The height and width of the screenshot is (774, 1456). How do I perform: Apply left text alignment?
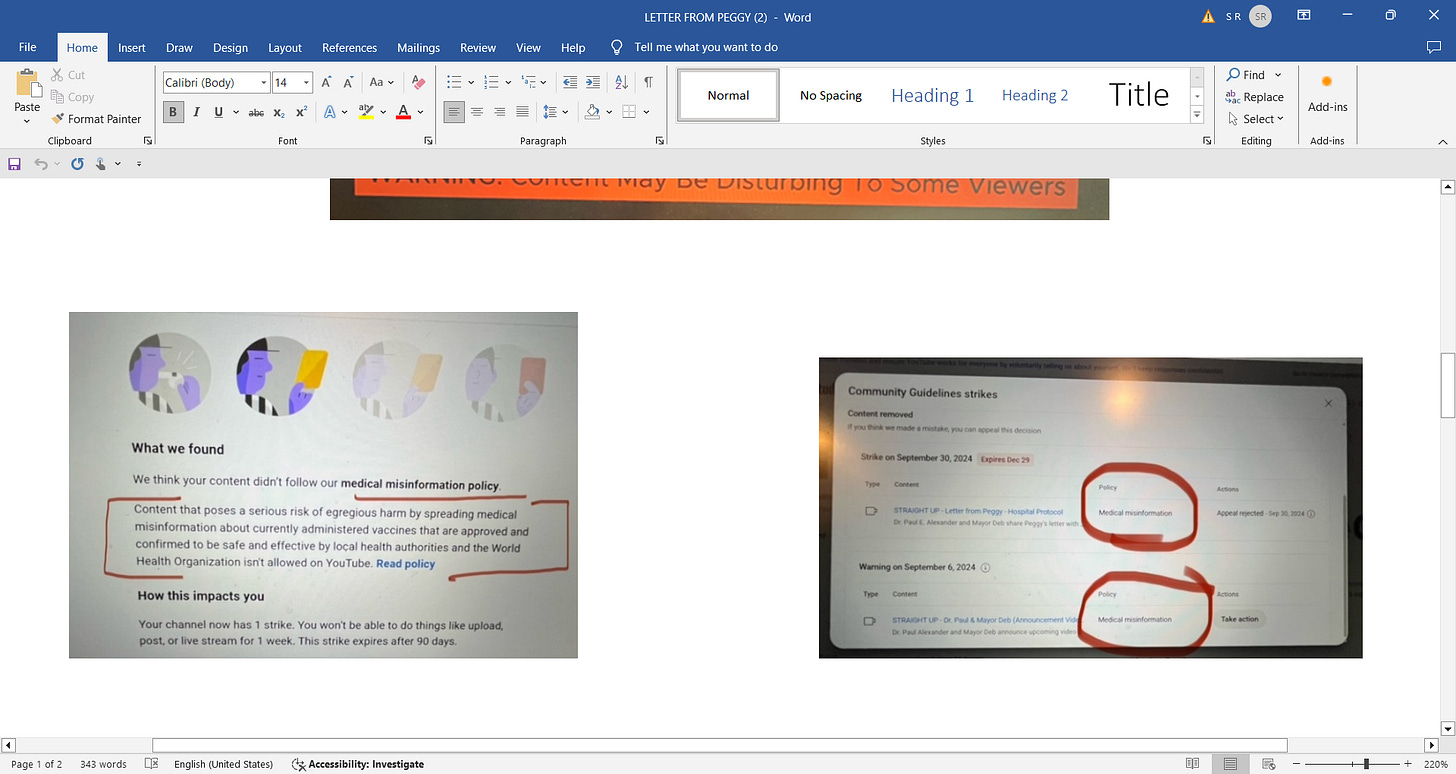point(454,112)
